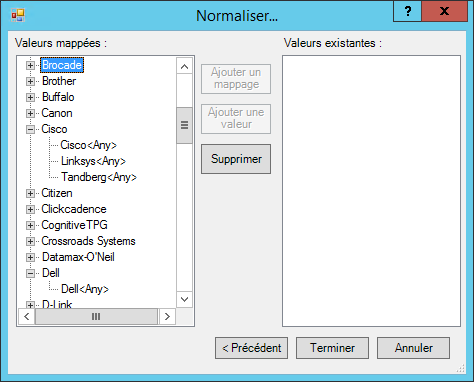The height and width of the screenshot is (382, 474).
Task: Go back with the < Précédent button
Action: pos(251,348)
